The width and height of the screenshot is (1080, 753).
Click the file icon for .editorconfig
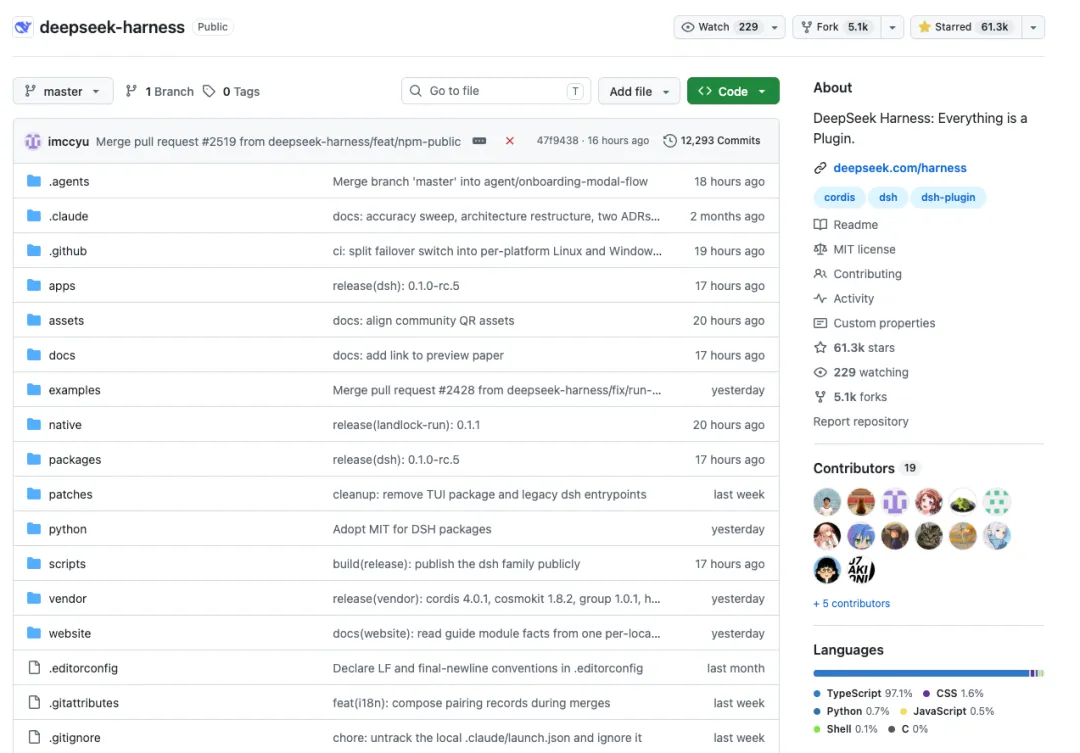pyautogui.click(x=34, y=668)
